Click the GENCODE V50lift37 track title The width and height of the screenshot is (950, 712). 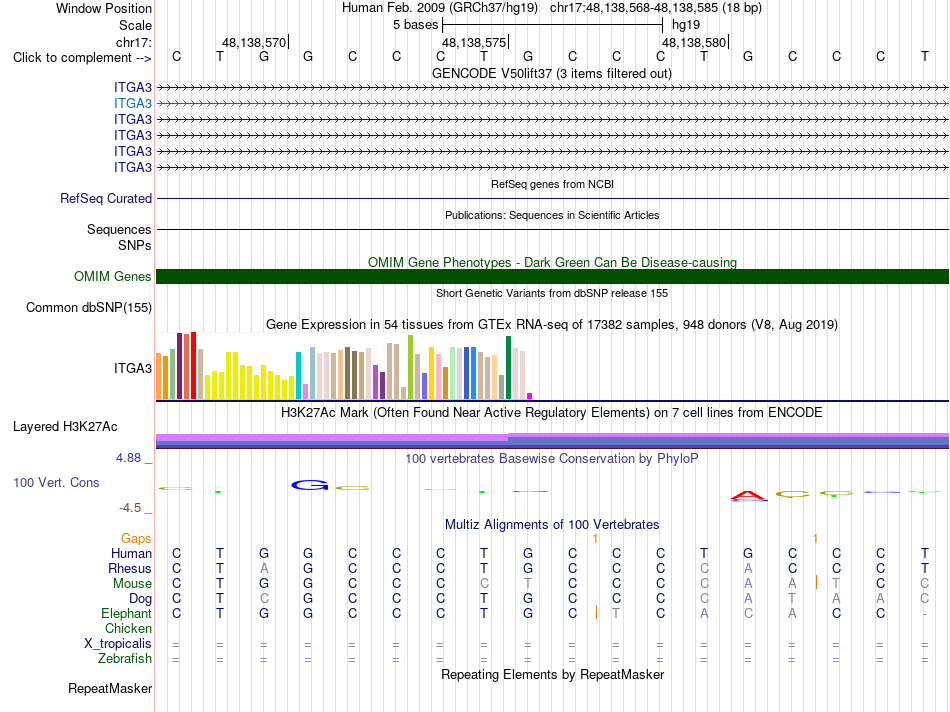(552, 73)
